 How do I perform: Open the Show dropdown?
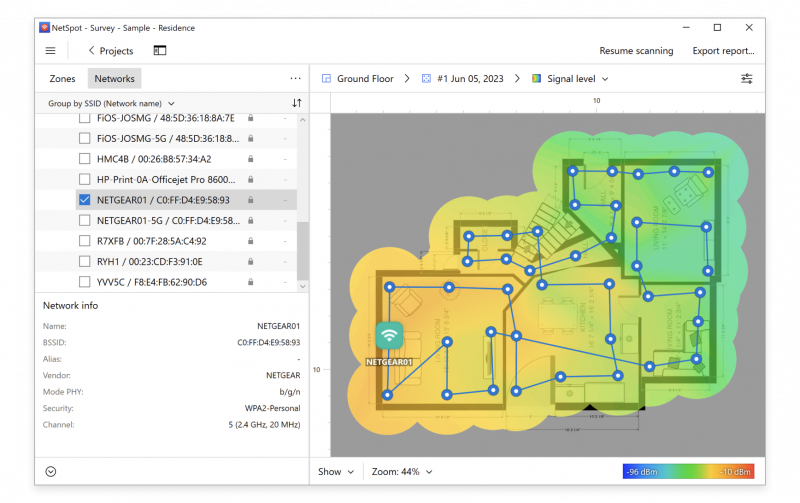pos(335,472)
